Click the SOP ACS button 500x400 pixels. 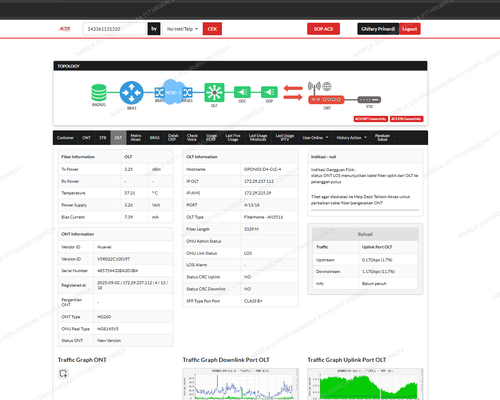click(323, 29)
